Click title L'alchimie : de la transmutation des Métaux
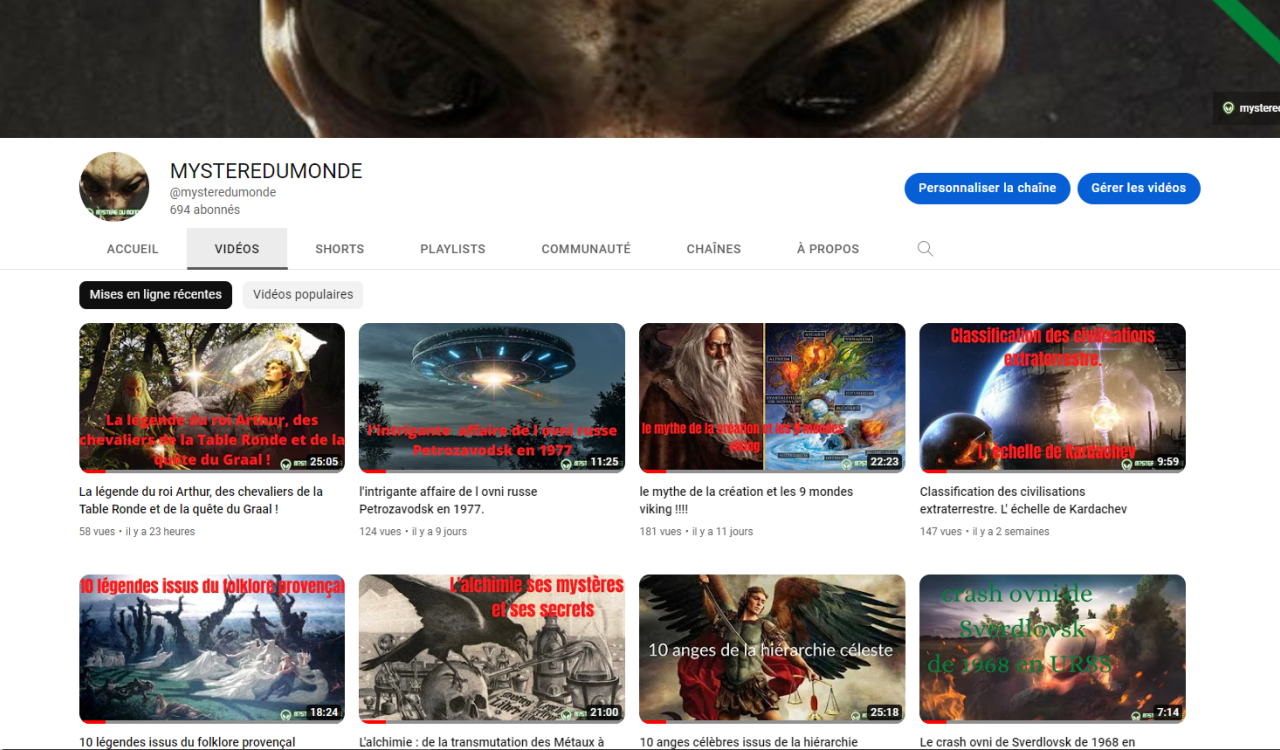Viewport: 1280px width, 750px height. click(x=482, y=742)
